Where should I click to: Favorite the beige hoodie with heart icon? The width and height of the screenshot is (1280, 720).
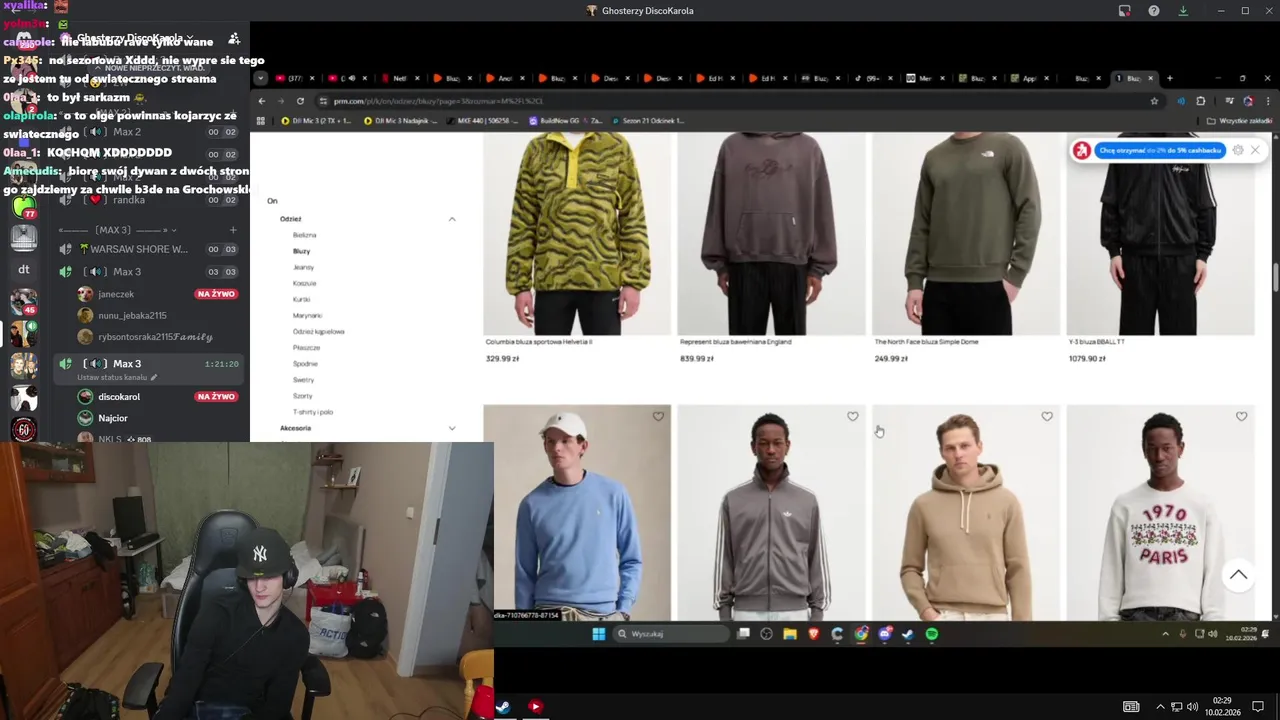point(1047,417)
